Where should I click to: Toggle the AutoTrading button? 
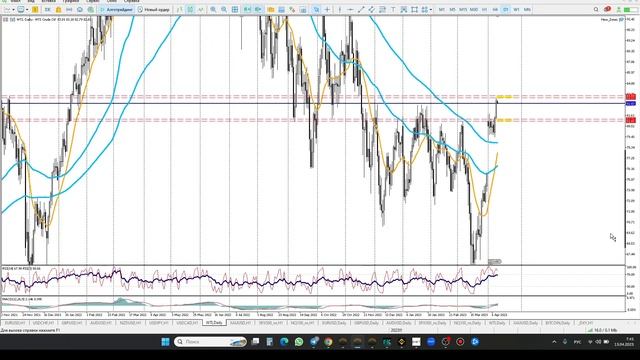coord(116,9)
